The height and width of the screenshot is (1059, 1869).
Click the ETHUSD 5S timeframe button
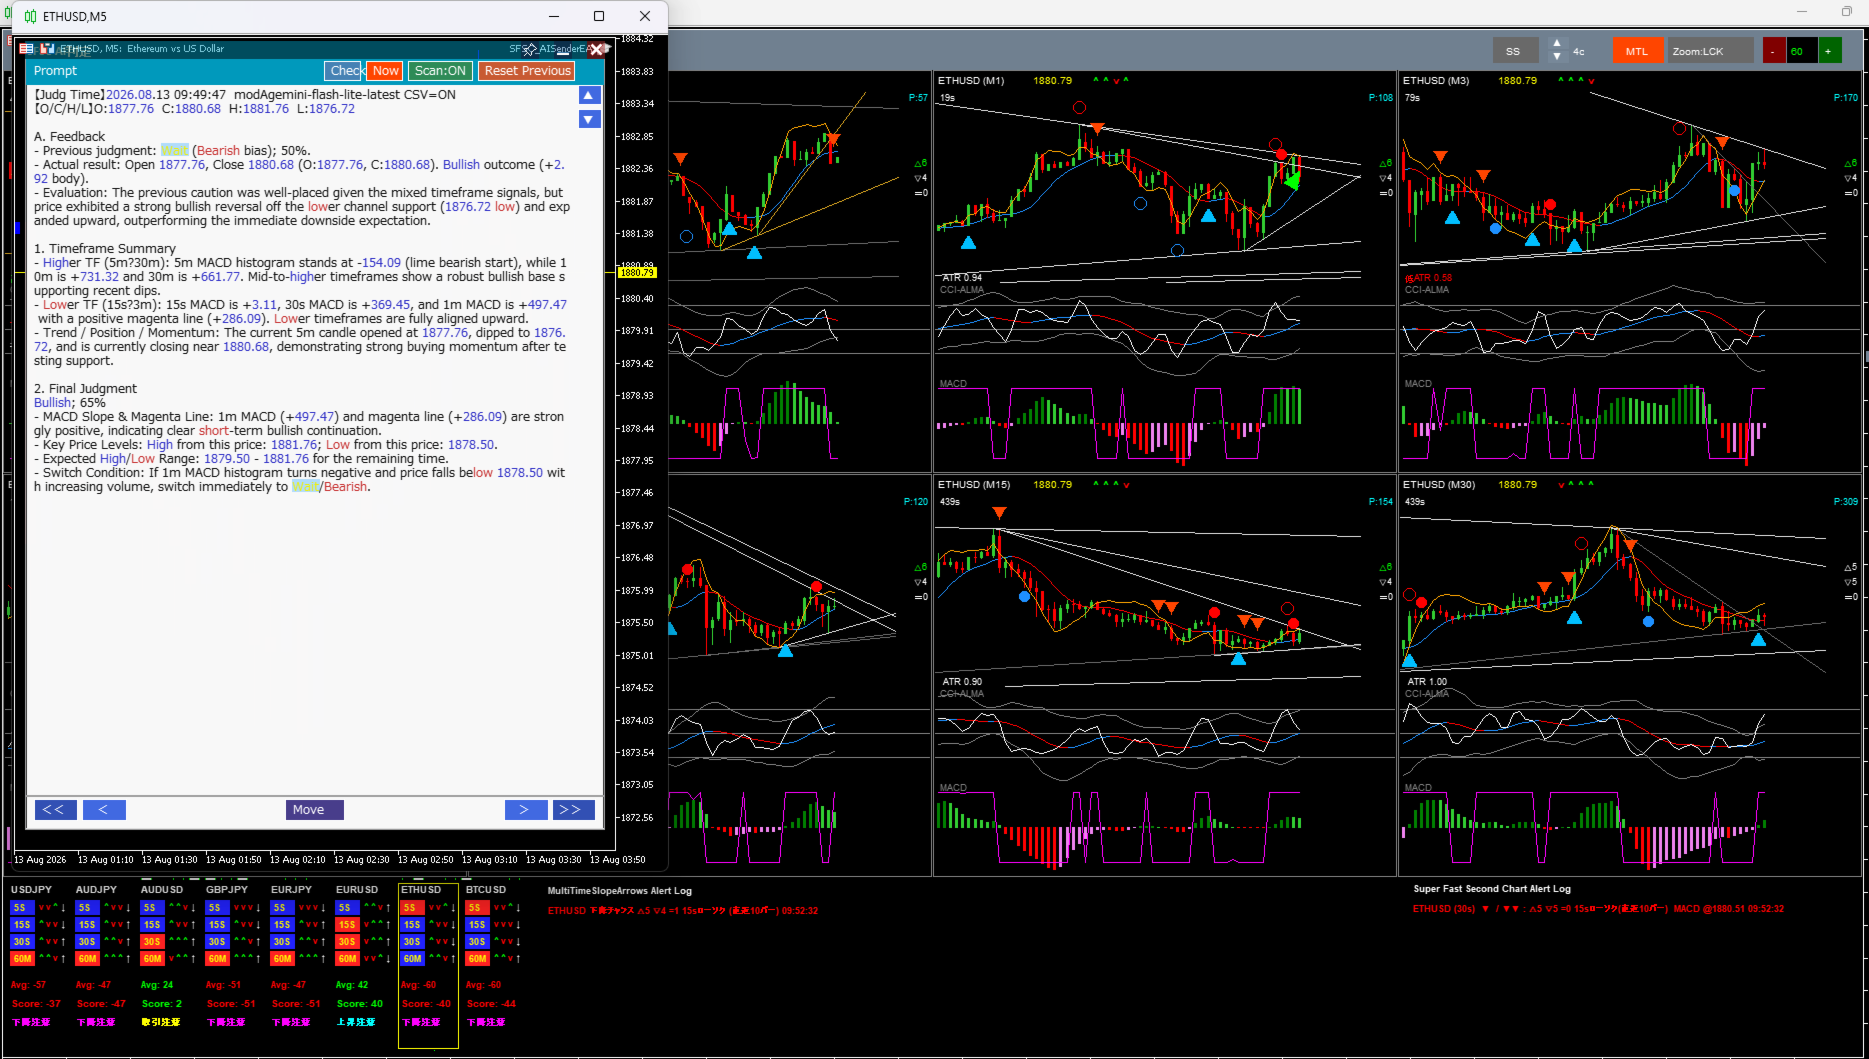tap(412, 908)
